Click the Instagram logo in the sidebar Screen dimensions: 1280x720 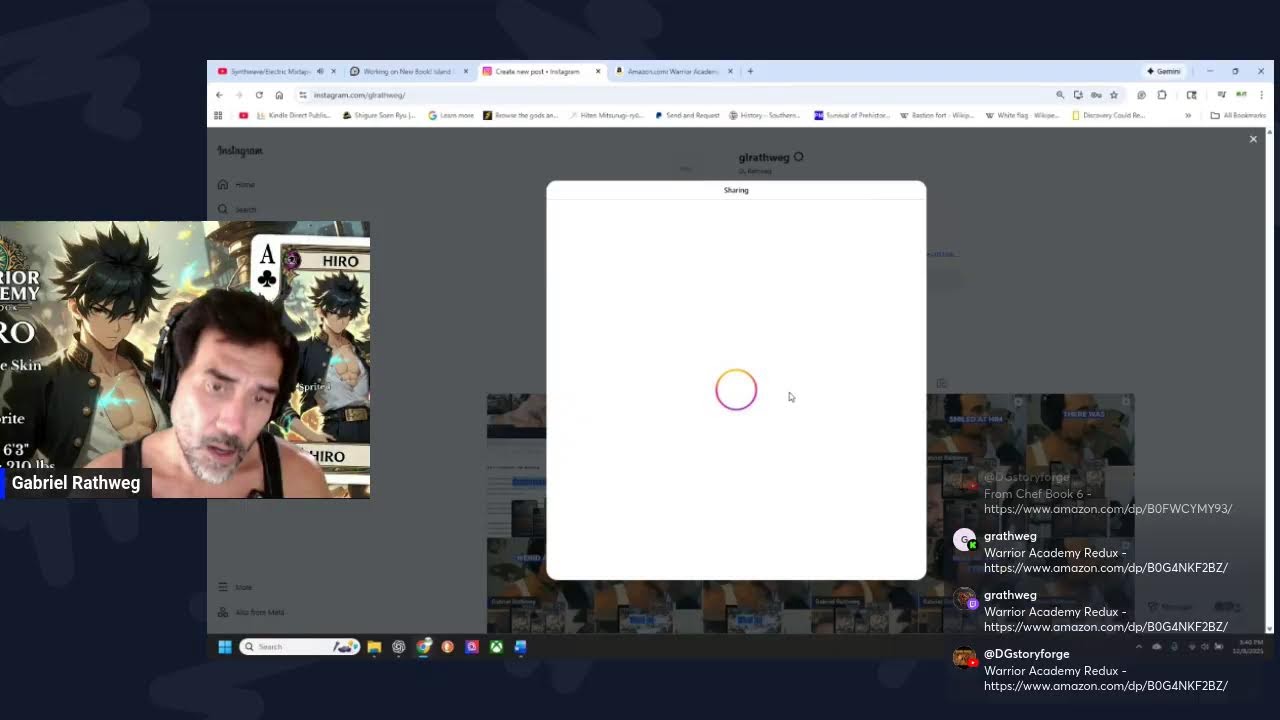(x=240, y=151)
